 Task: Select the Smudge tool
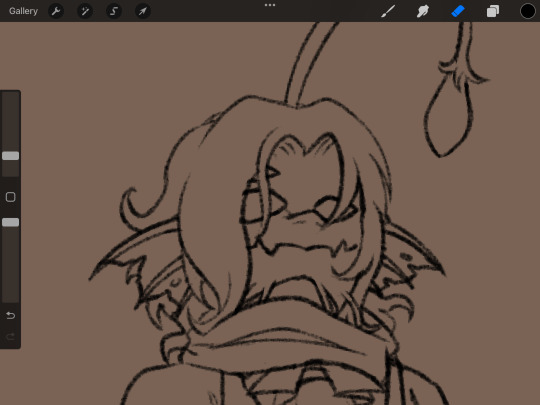tap(423, 11)
